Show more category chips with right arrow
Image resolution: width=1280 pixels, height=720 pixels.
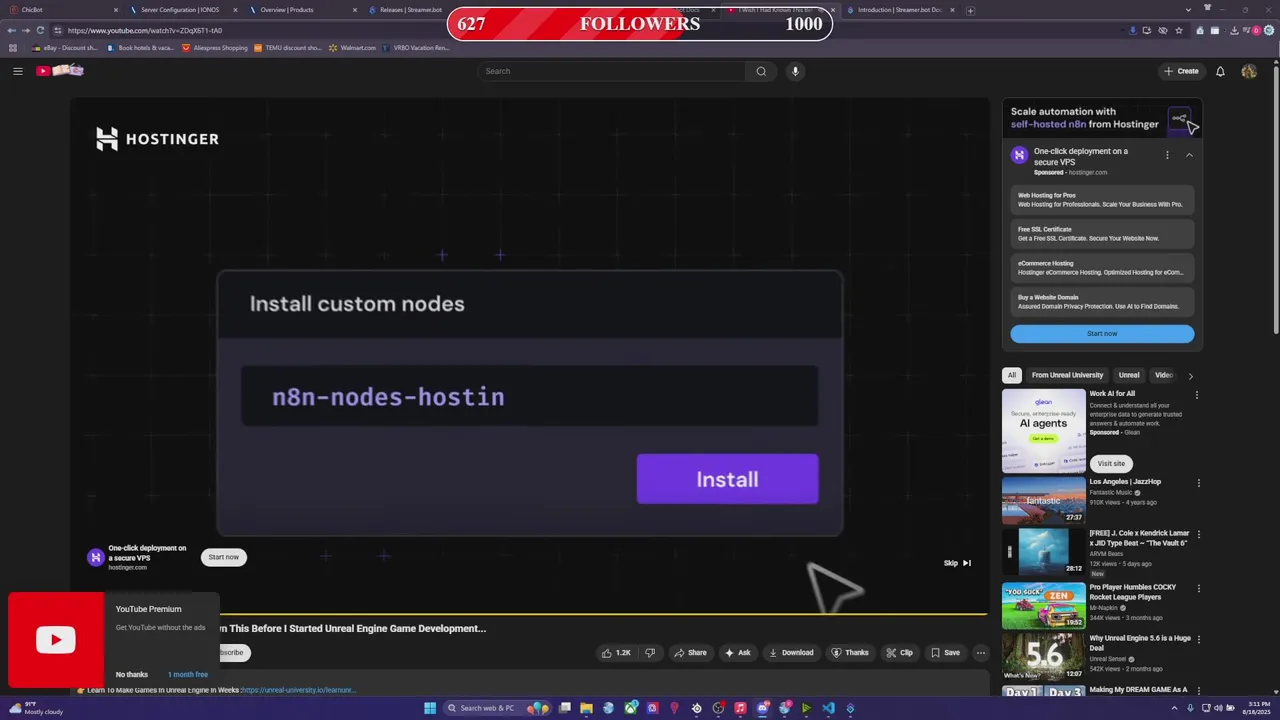click(x=1190, y=376)
